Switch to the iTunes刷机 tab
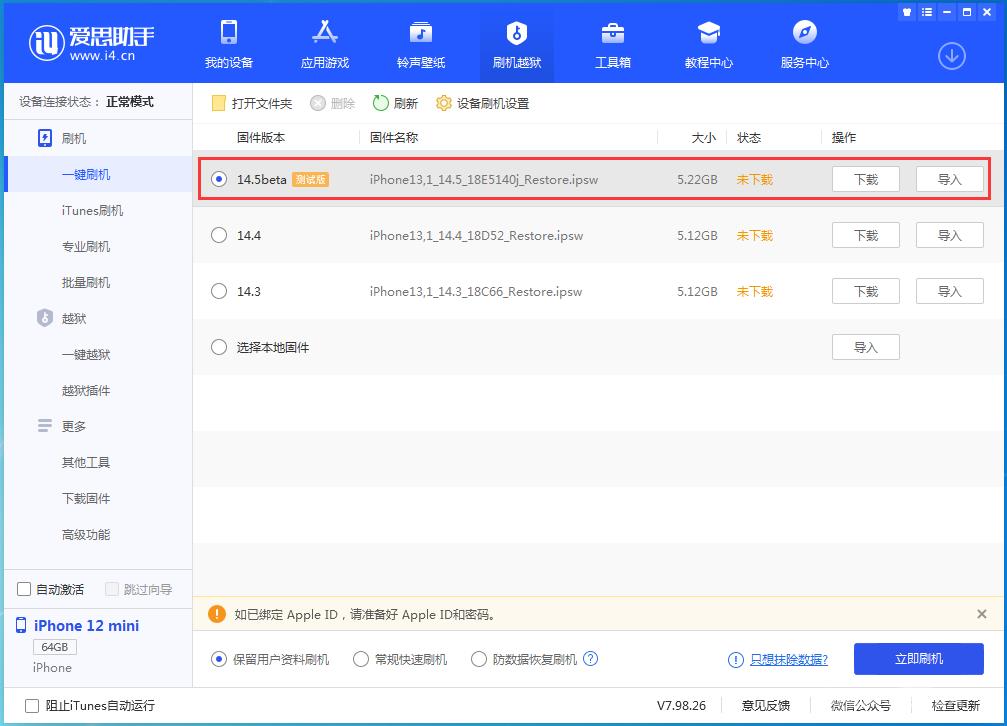The height and width of the screenshot is (726, 1007). [88, 210]
